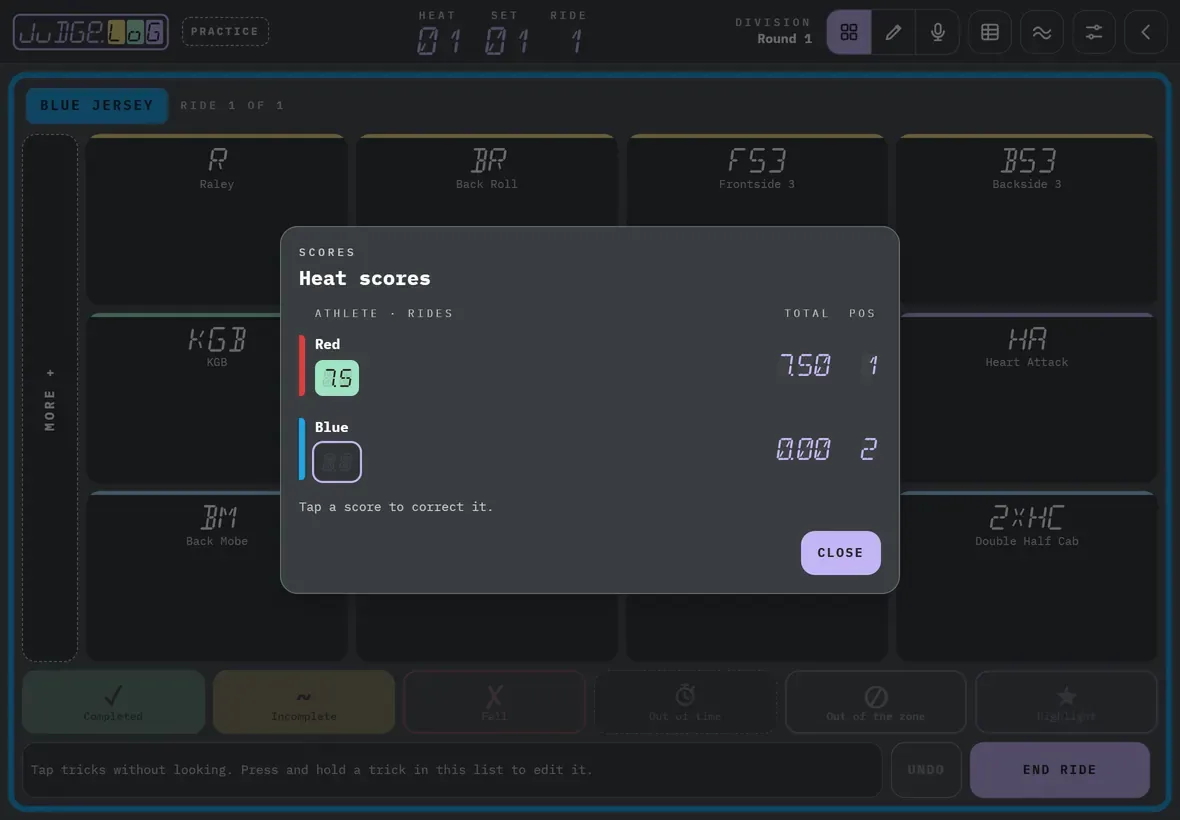This screenshot has width=1180, height=820.
Task: Click Red's total score 7.50
Action: 805,366
